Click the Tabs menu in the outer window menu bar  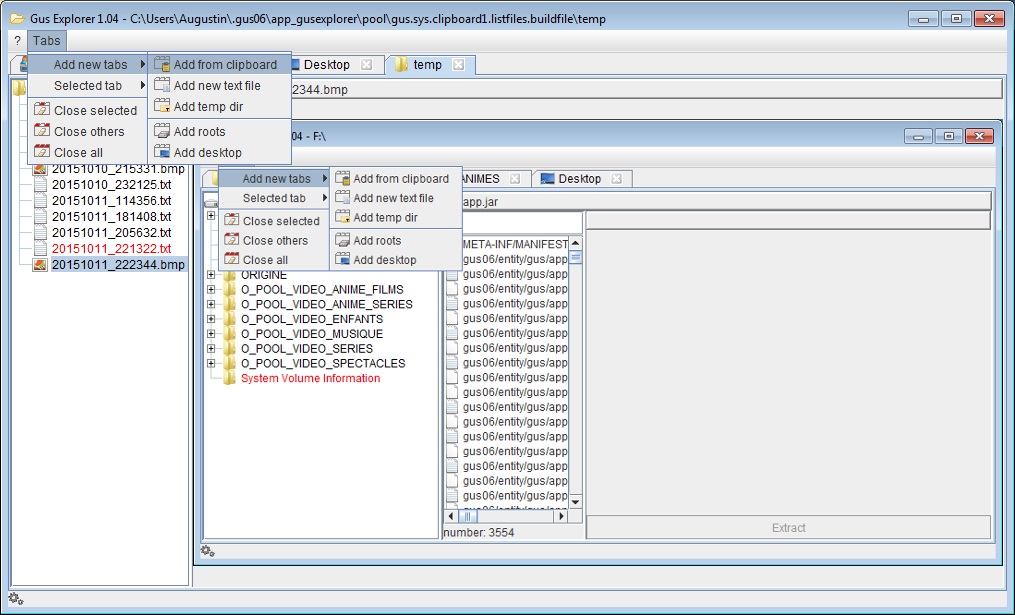[x=47, y=41]
